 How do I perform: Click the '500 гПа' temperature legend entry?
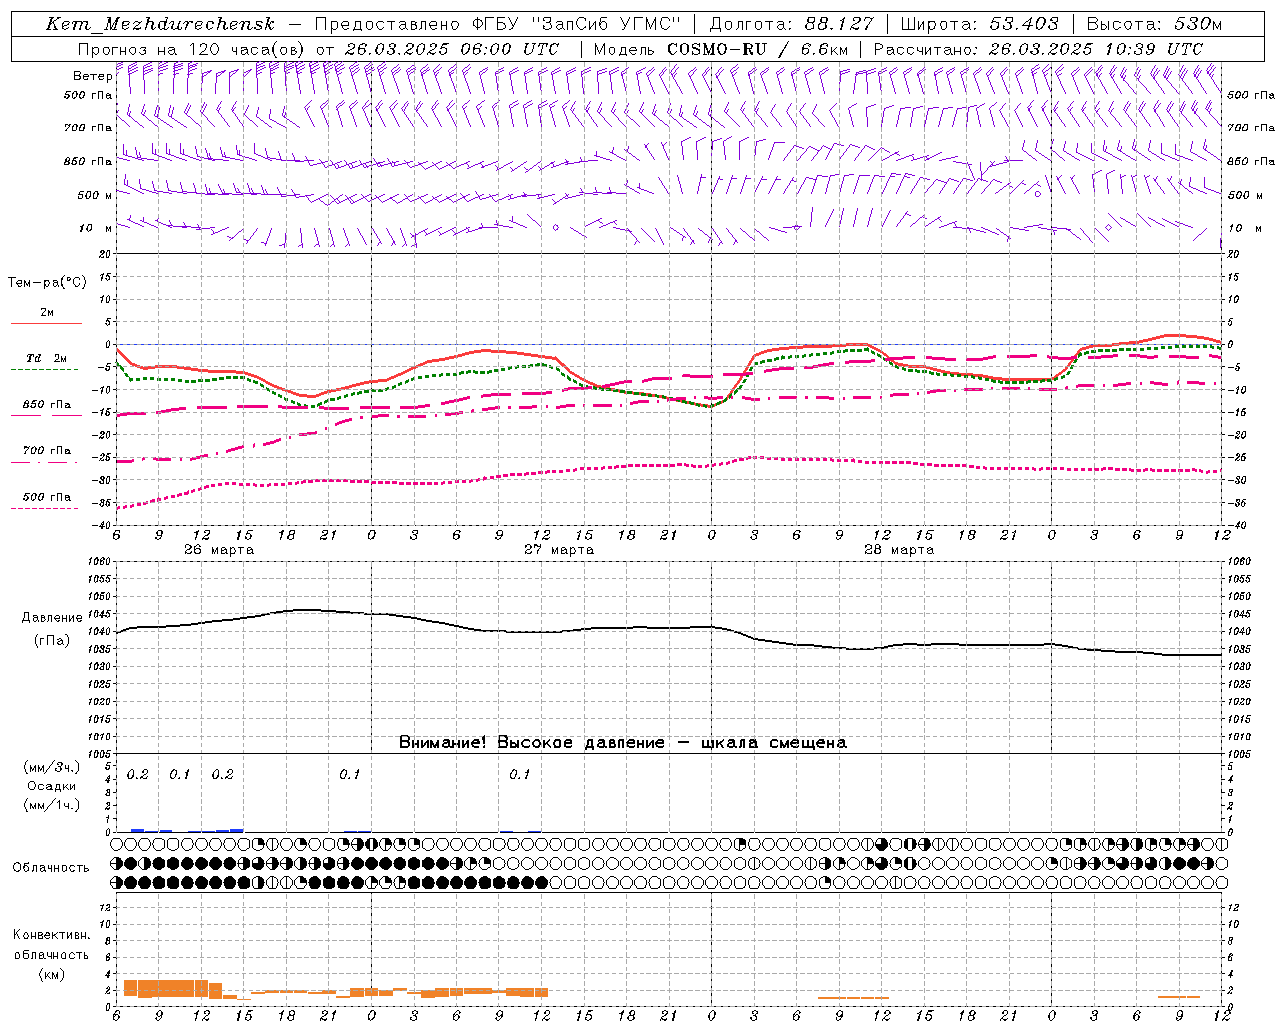point(47,497)
